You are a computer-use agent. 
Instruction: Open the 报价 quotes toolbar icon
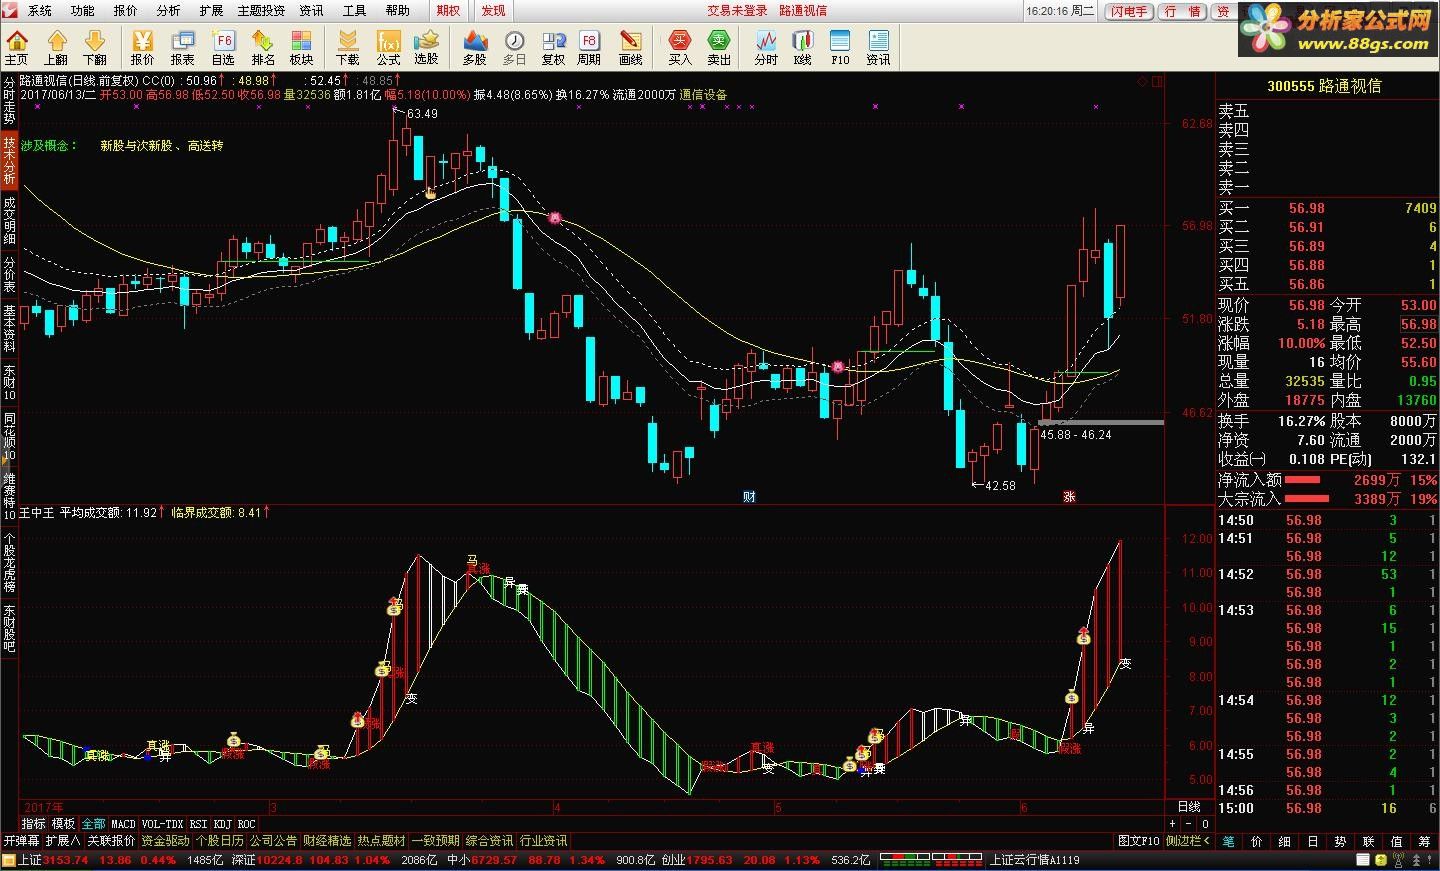point(143,47)
